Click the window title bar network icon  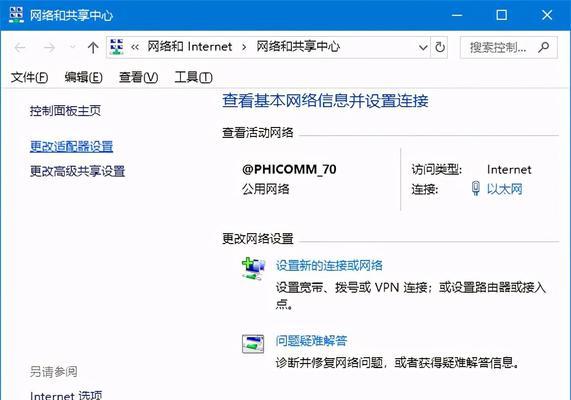pyautogui.click(x=16, y=15)
